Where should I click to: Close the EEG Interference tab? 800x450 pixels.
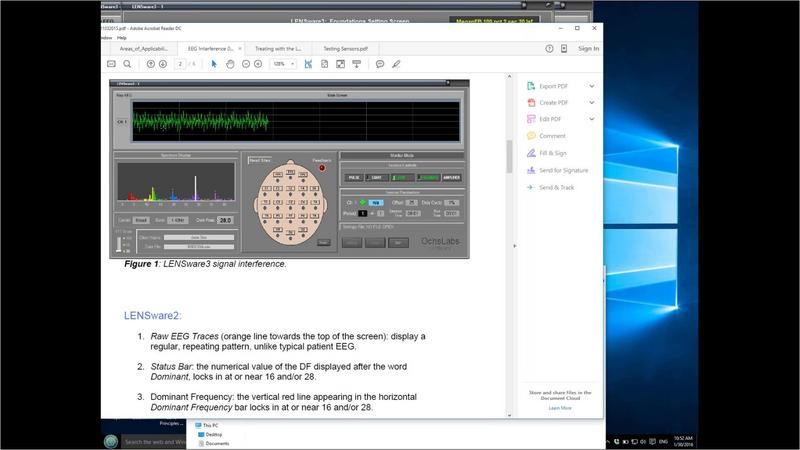pos(240,48)
